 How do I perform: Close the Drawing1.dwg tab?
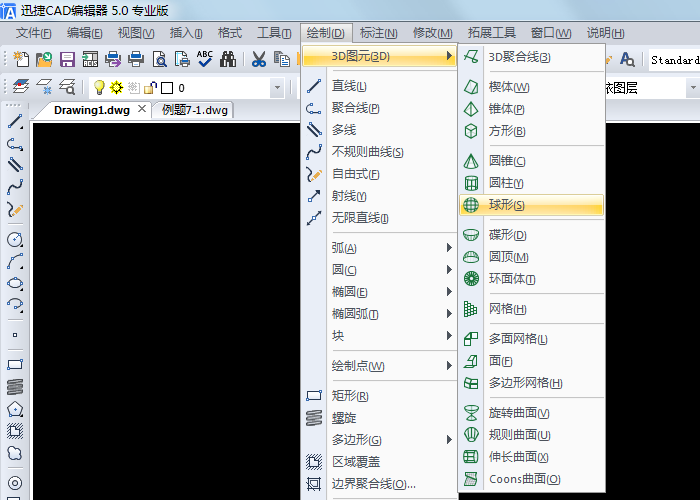click(142, 108)
